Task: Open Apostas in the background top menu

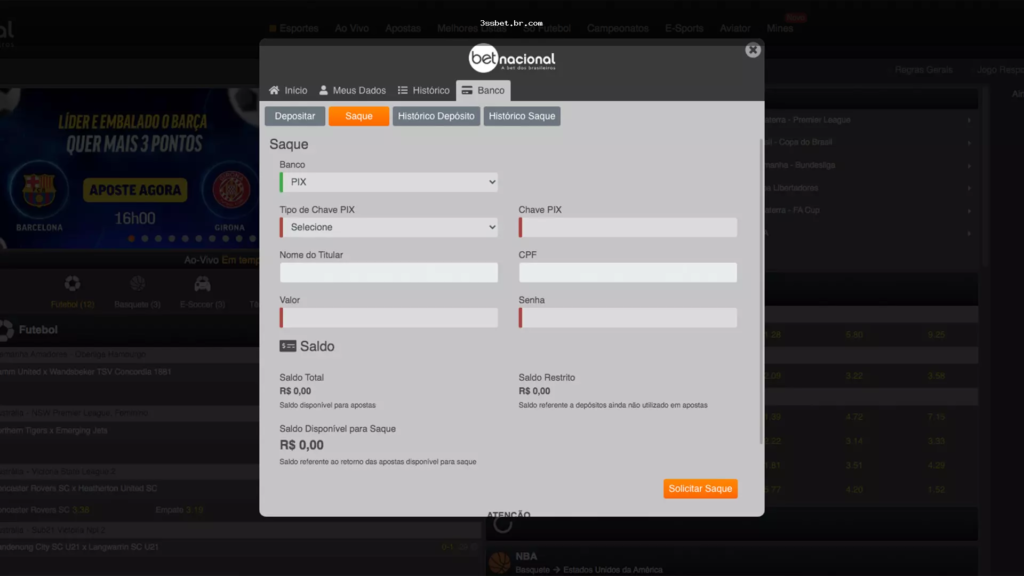Action: click(x=402, y=29)
